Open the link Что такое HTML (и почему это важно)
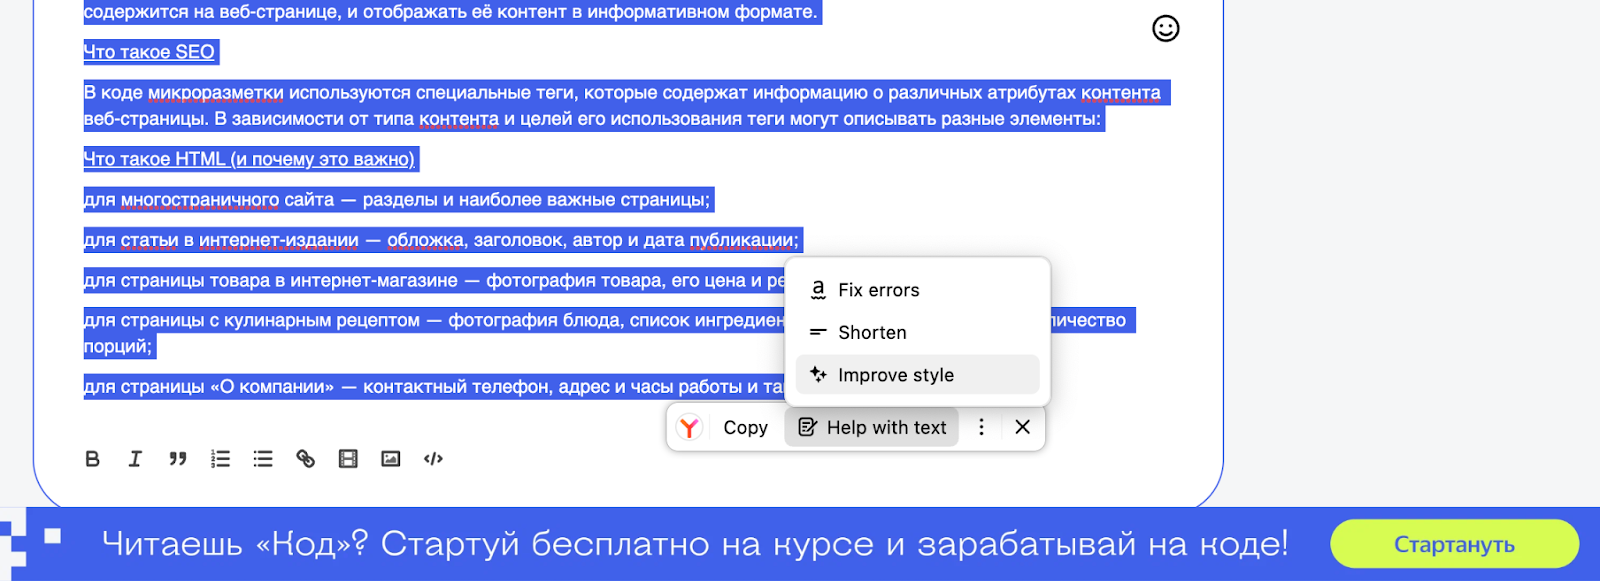This screenshot has height=581, width=1600. pos(249,159)
